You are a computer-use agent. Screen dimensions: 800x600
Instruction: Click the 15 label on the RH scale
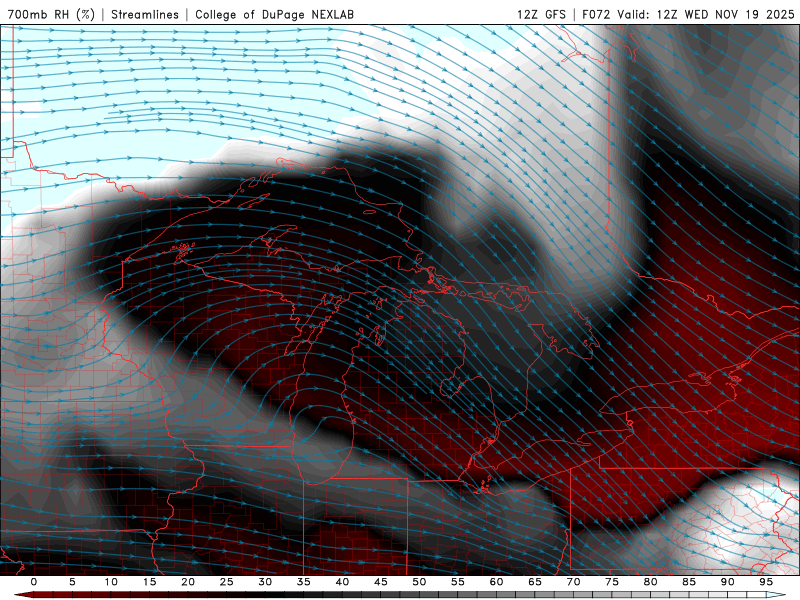149,582
